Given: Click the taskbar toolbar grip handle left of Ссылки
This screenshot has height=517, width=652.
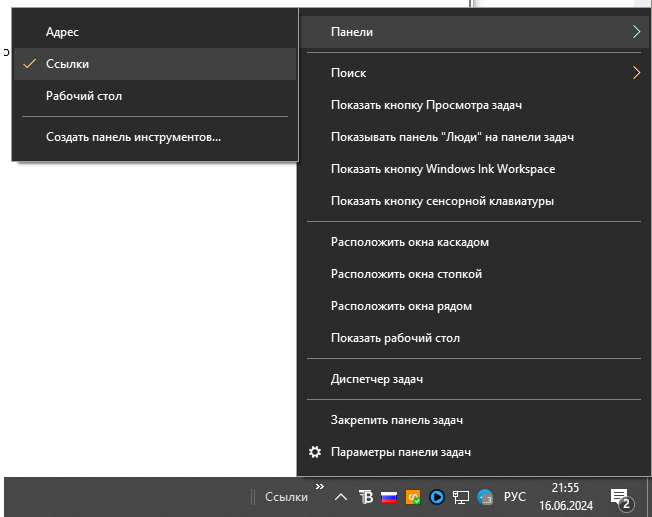Looking at the screenshot, I should [x=253, y=497].
